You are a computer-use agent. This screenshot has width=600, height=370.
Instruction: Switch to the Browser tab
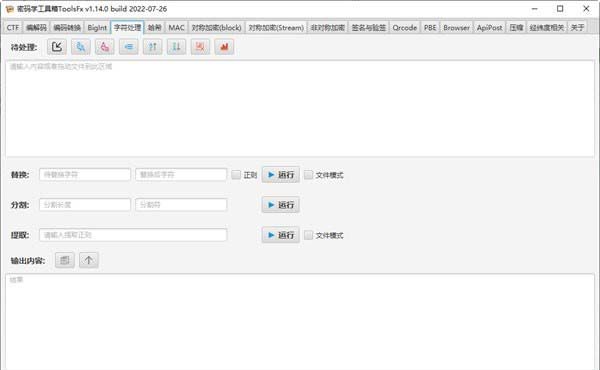457,28
